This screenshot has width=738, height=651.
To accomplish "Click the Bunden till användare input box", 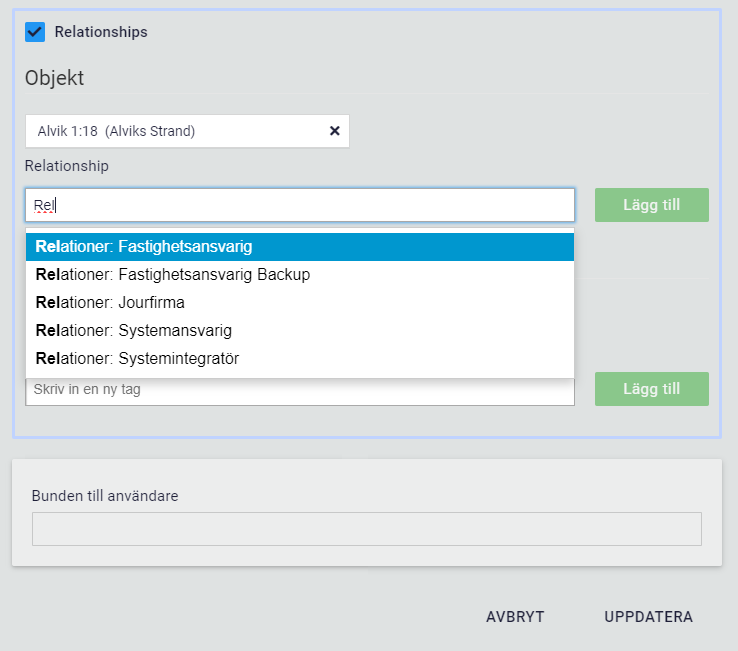I will pos(367,529).
